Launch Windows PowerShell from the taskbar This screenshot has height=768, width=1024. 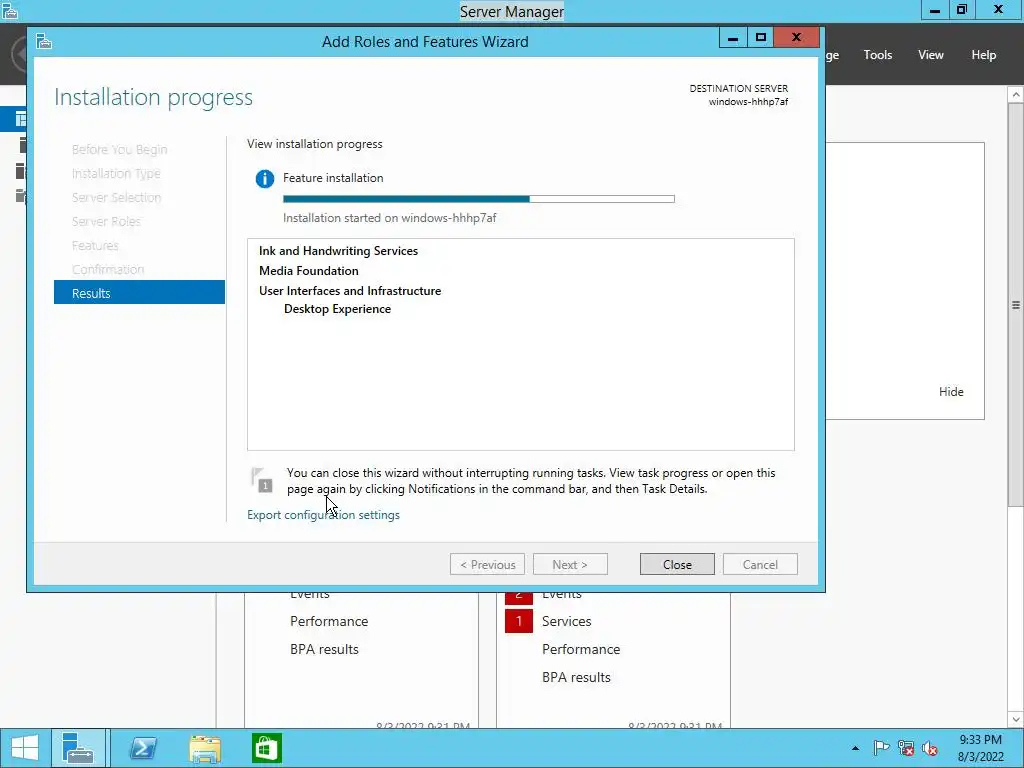pos(143,748)
